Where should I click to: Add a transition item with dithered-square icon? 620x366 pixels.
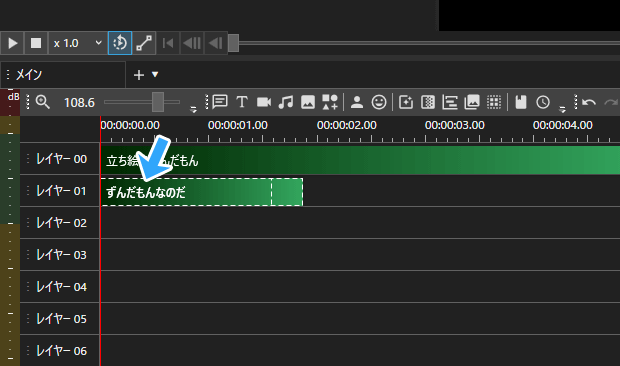pos(428,102)
